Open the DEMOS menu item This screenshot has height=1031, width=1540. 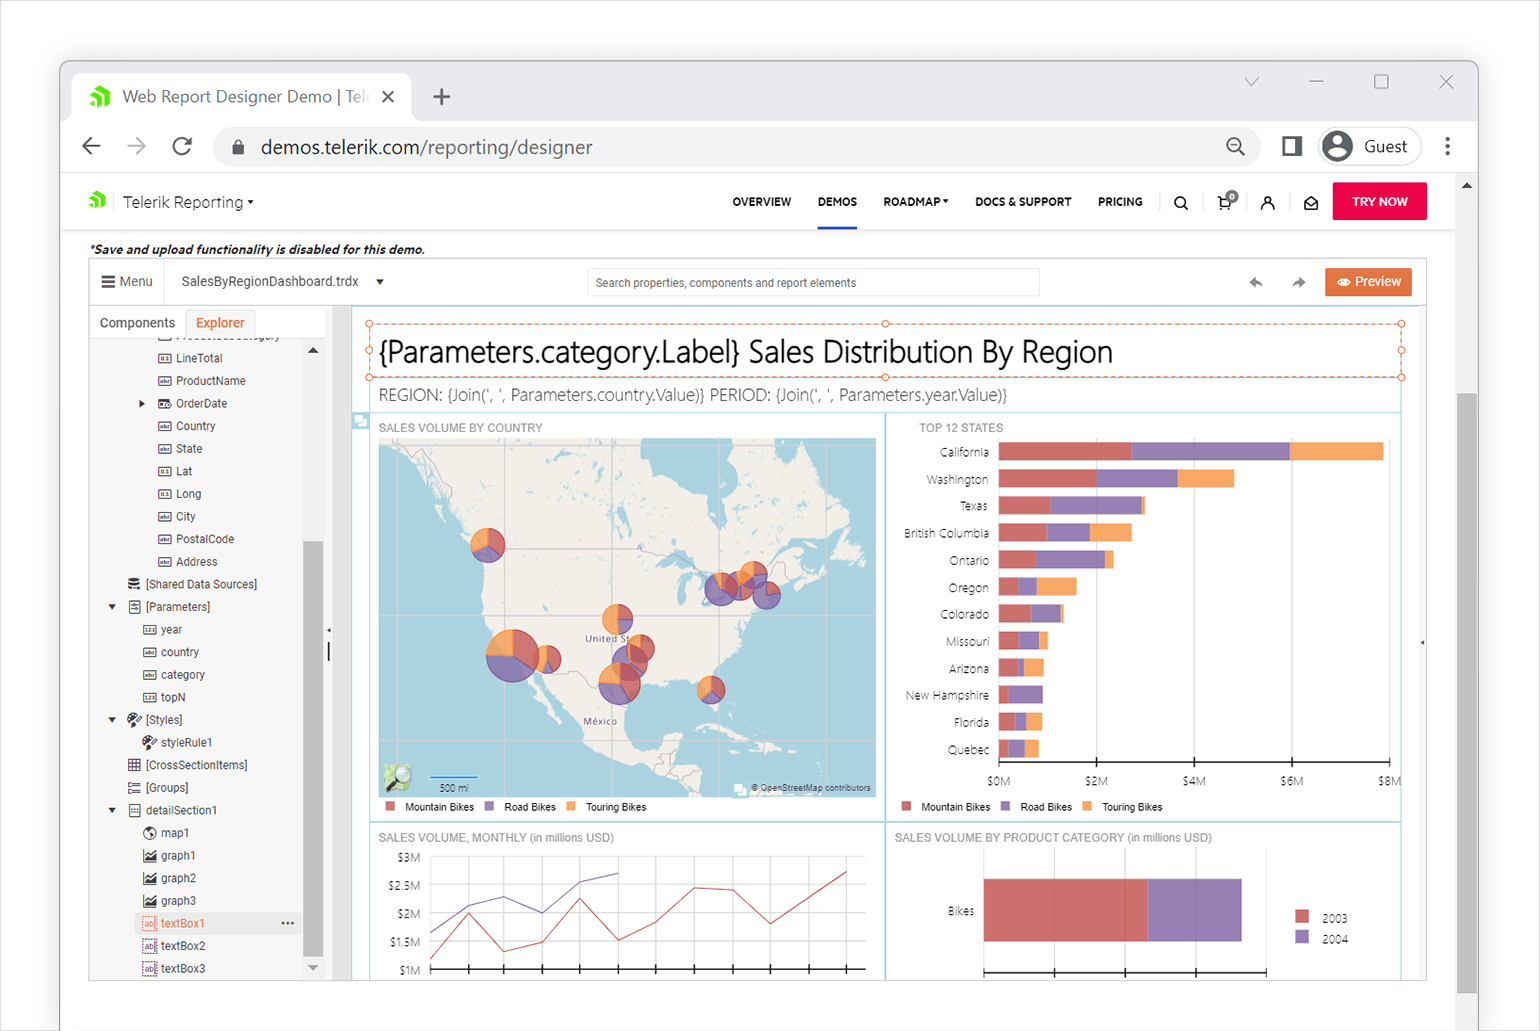click(837, 201)
